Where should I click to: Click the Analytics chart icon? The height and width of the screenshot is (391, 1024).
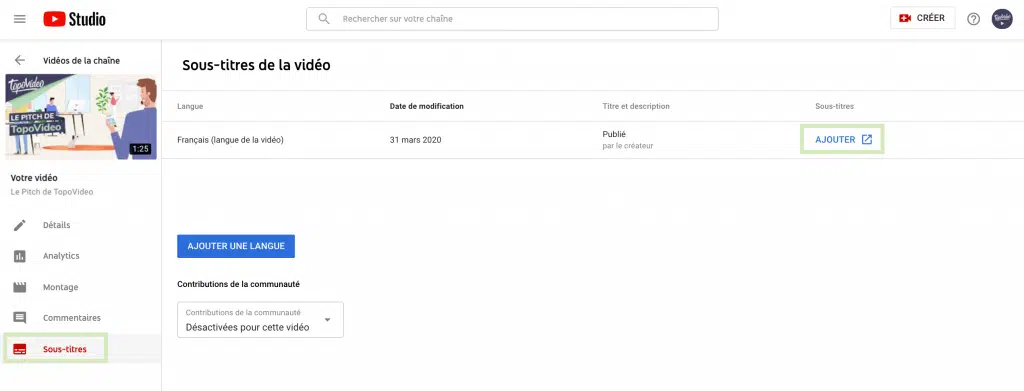(20, 256)
